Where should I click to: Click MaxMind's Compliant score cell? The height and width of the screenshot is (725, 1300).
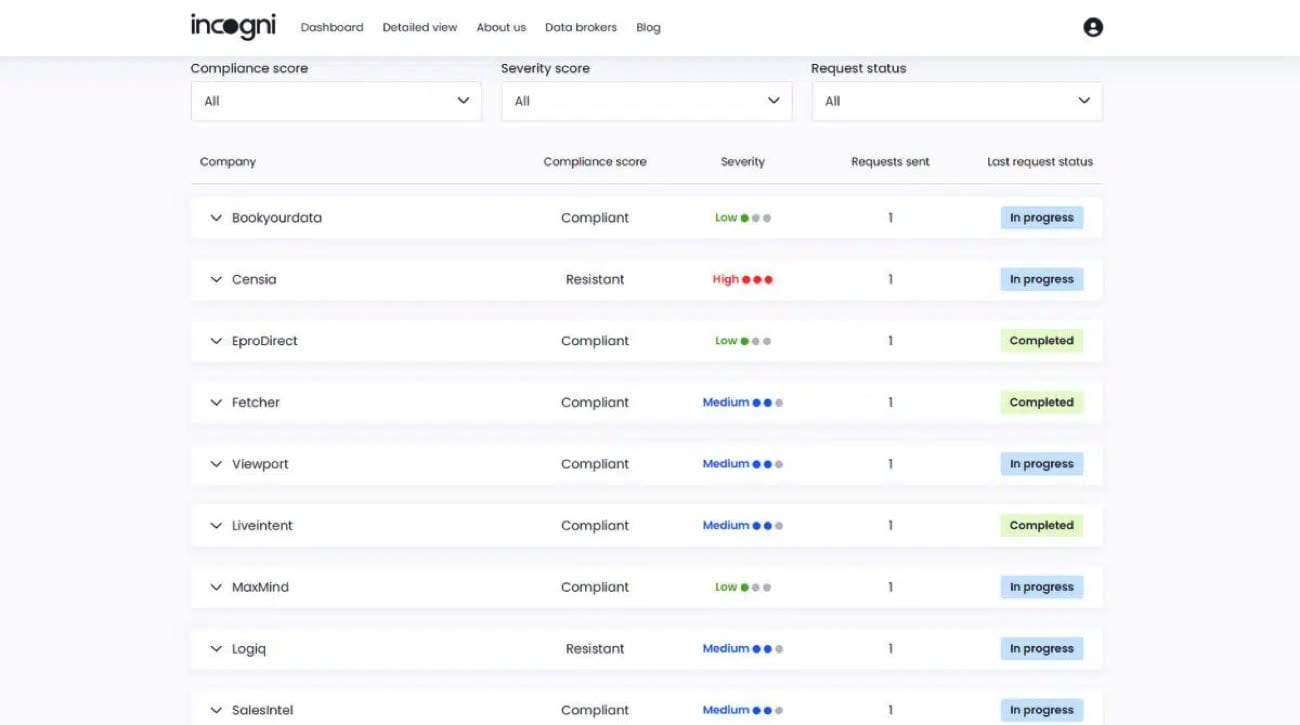[595, 588]
